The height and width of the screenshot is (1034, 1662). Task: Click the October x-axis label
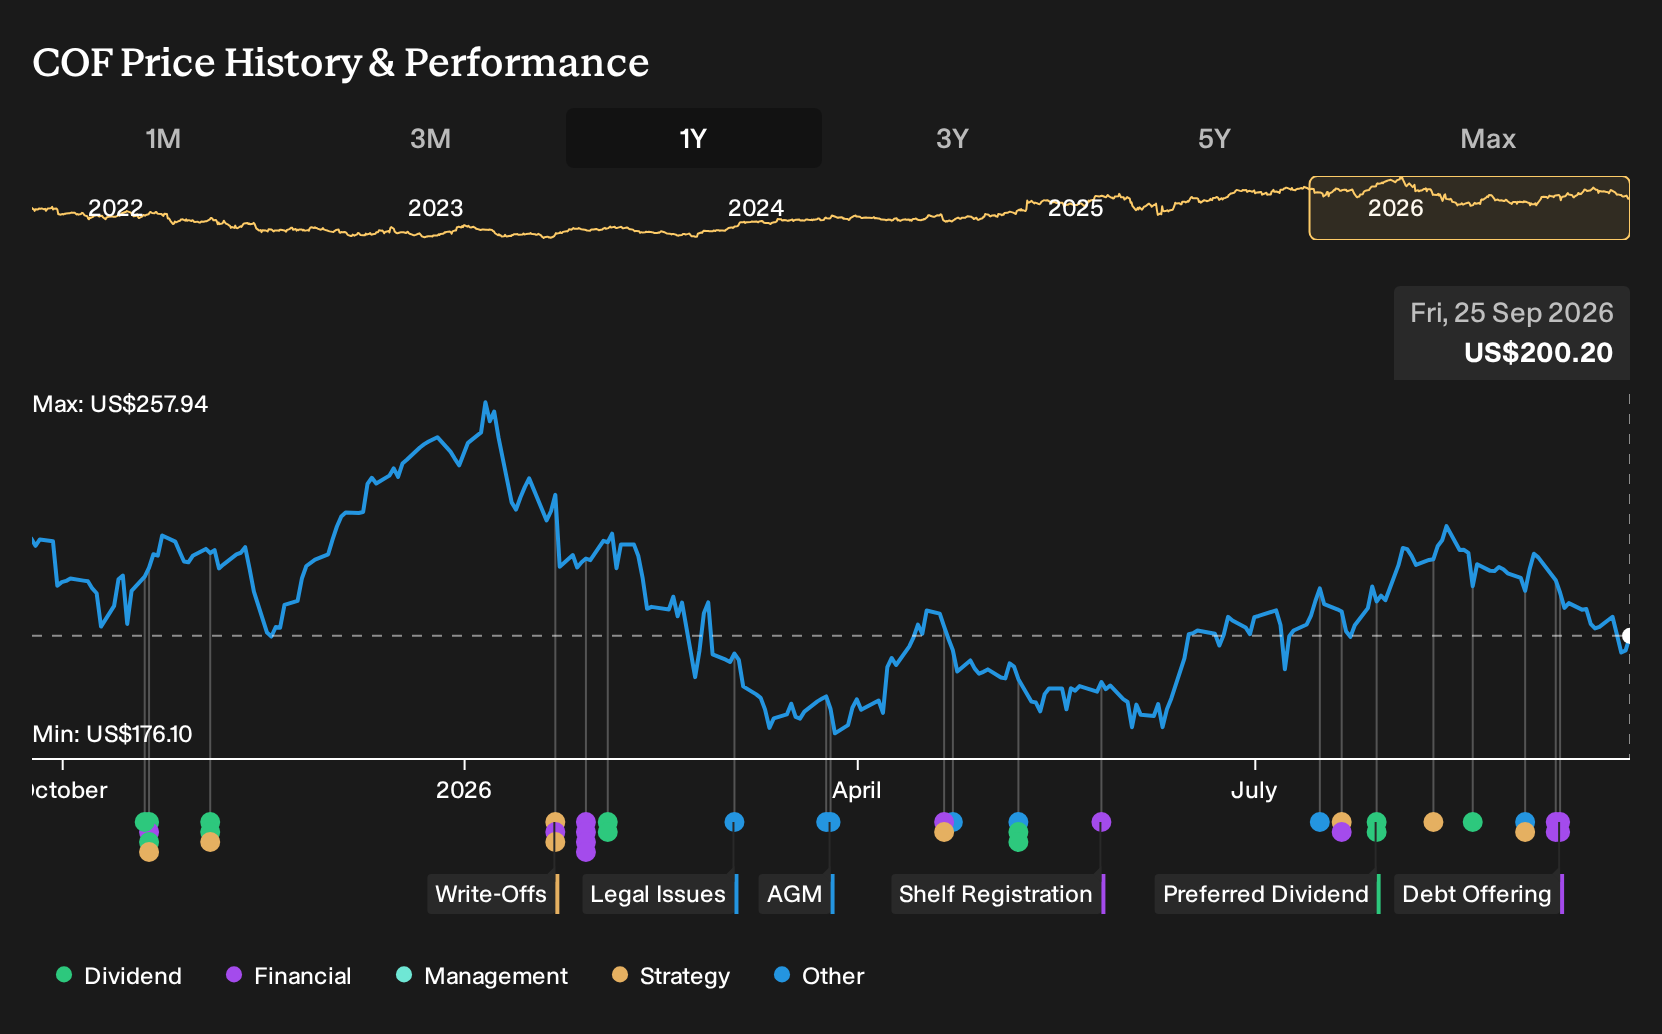pos(70,790)
